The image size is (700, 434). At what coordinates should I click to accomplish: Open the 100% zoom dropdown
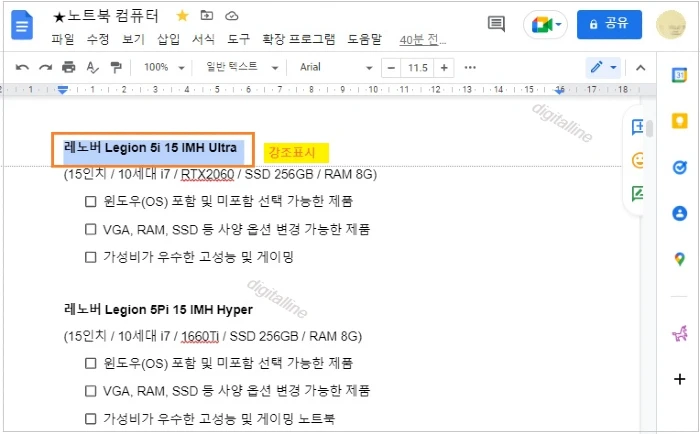click(163, 67)
